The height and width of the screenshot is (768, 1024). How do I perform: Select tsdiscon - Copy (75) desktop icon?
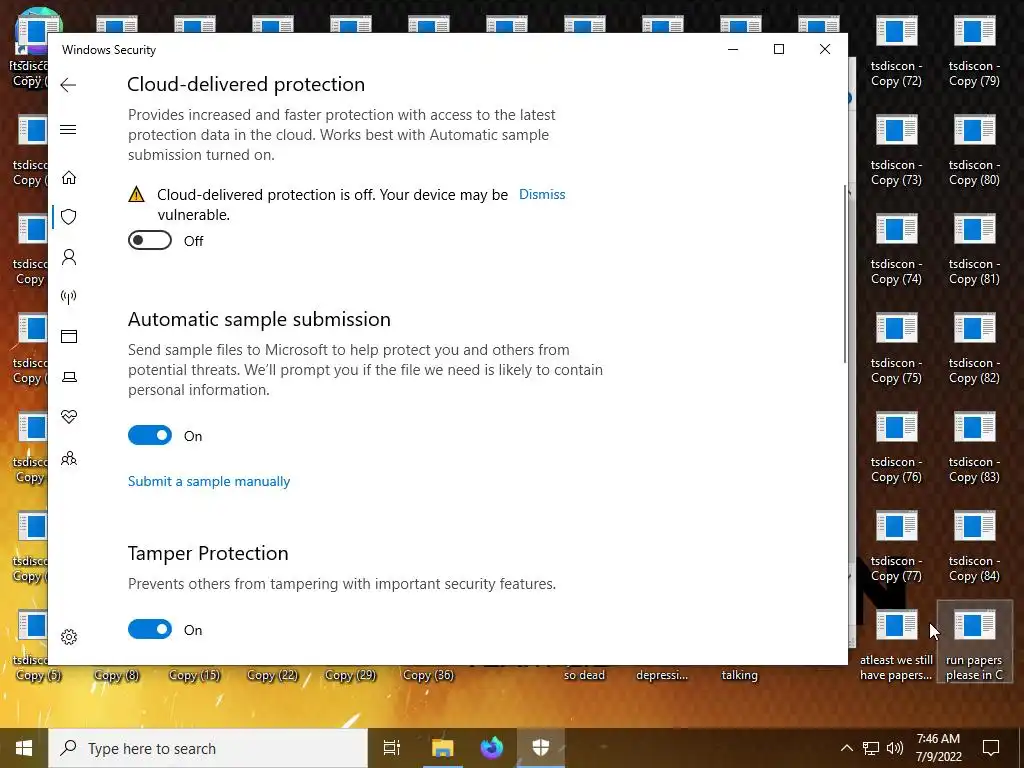click(x=896, y=349)
